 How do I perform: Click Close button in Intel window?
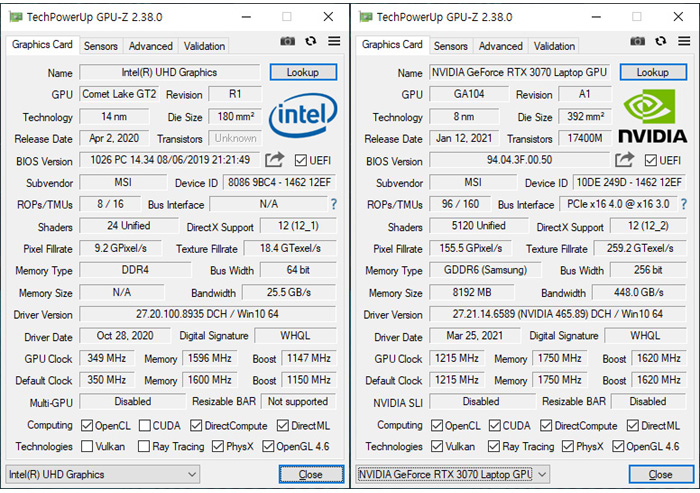tap(311, 474)
